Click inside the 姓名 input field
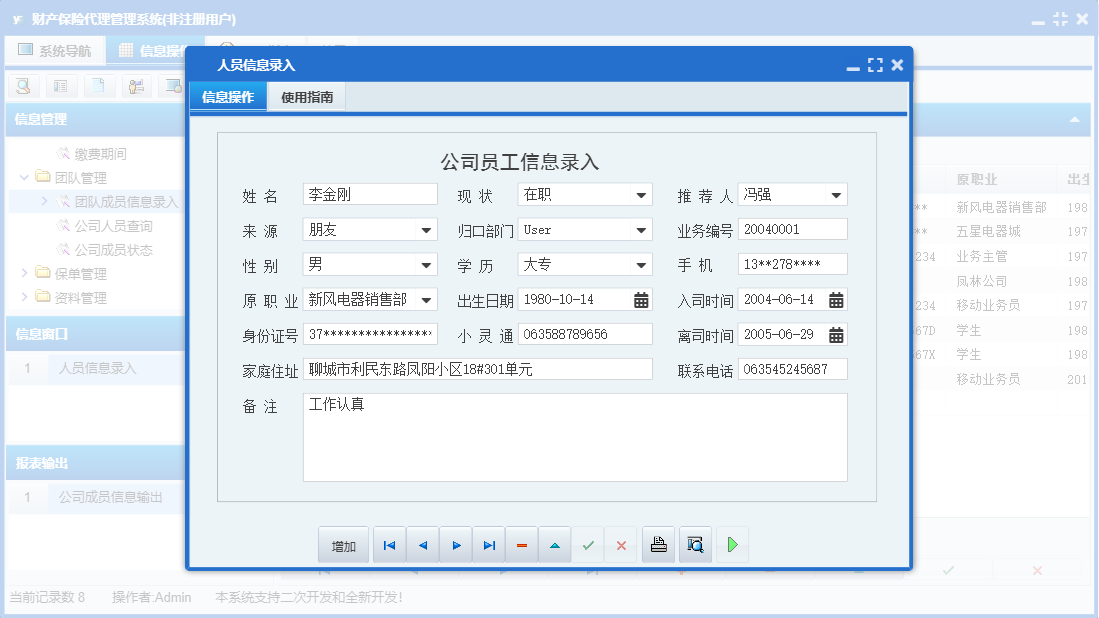Screen dimensions: 1099x618 (370, 194)
